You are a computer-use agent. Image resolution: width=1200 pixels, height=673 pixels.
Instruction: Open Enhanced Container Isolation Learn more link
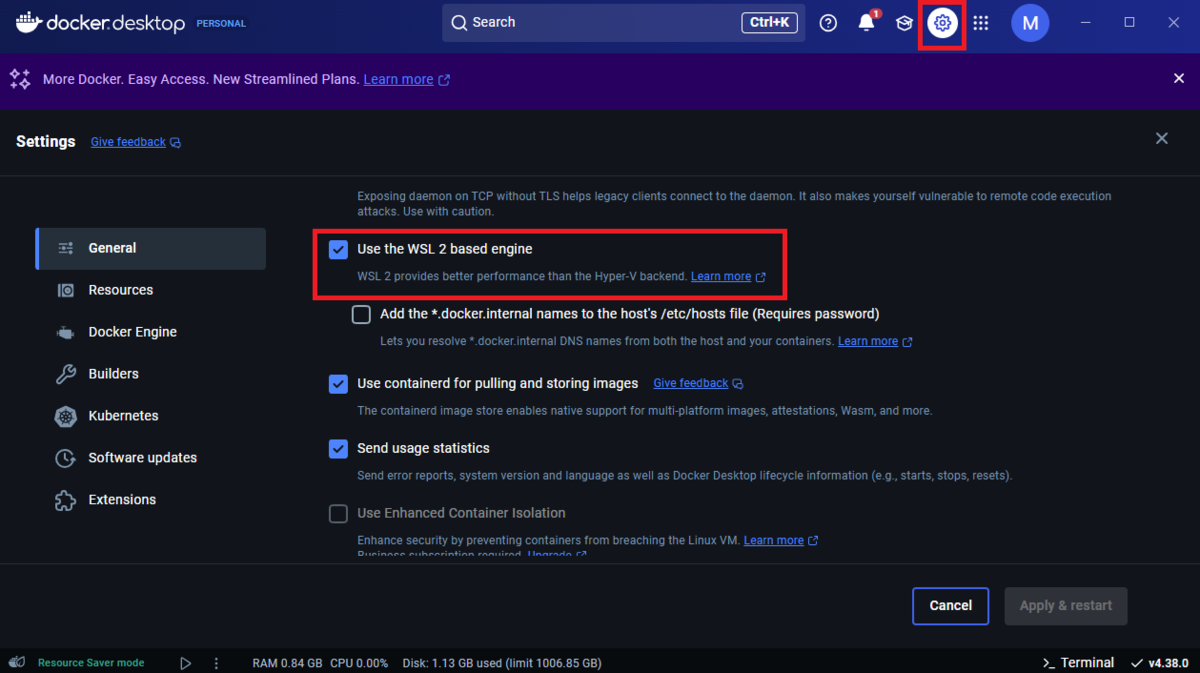[781, 541]
